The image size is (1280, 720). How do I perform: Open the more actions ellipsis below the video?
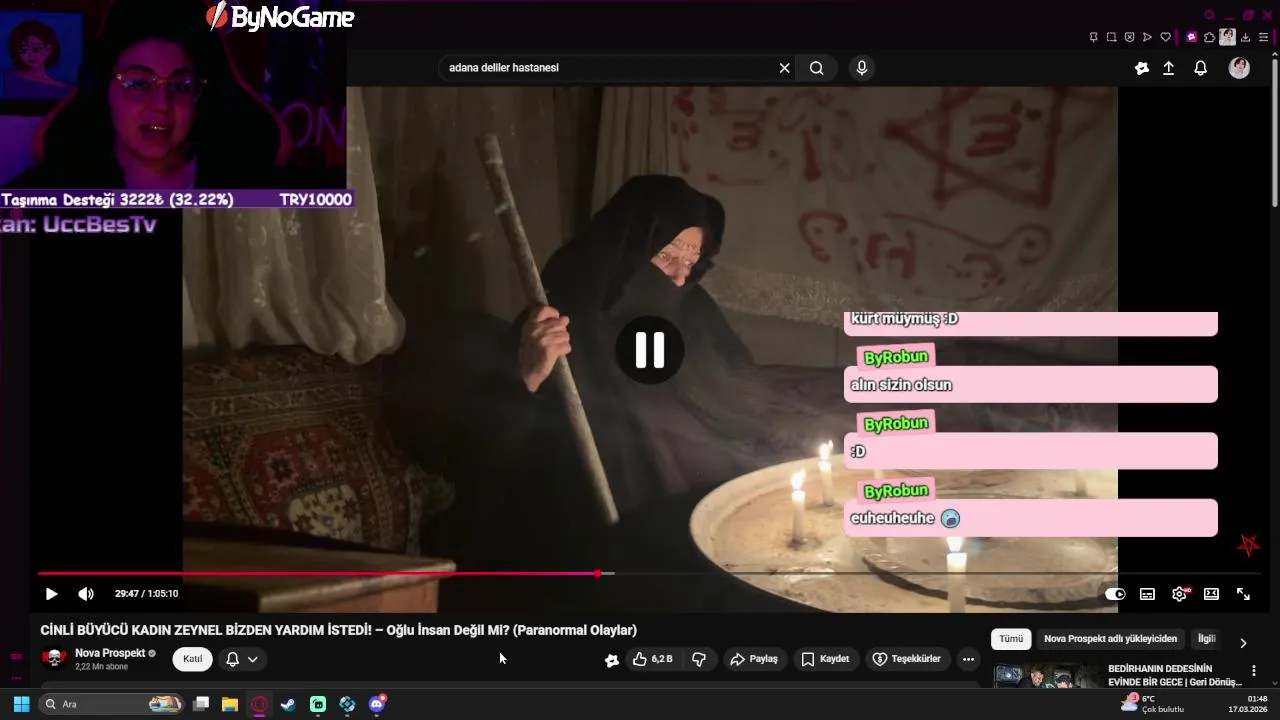[x=968, y=659]
